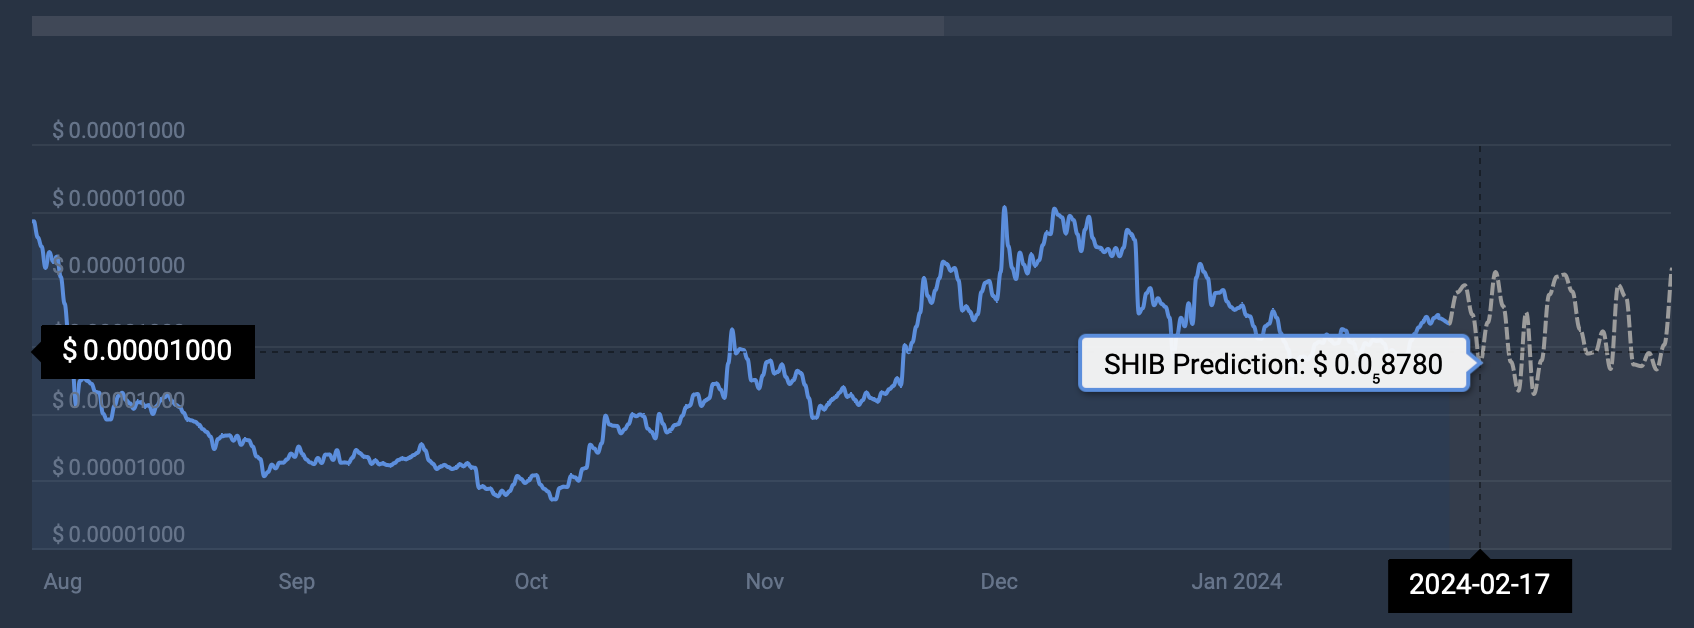Click the small triangle pointer above the 2024-02-17 tag
Image resolution: width=1694 pixels, height=628 pixels.
(x=1480, y=555)
